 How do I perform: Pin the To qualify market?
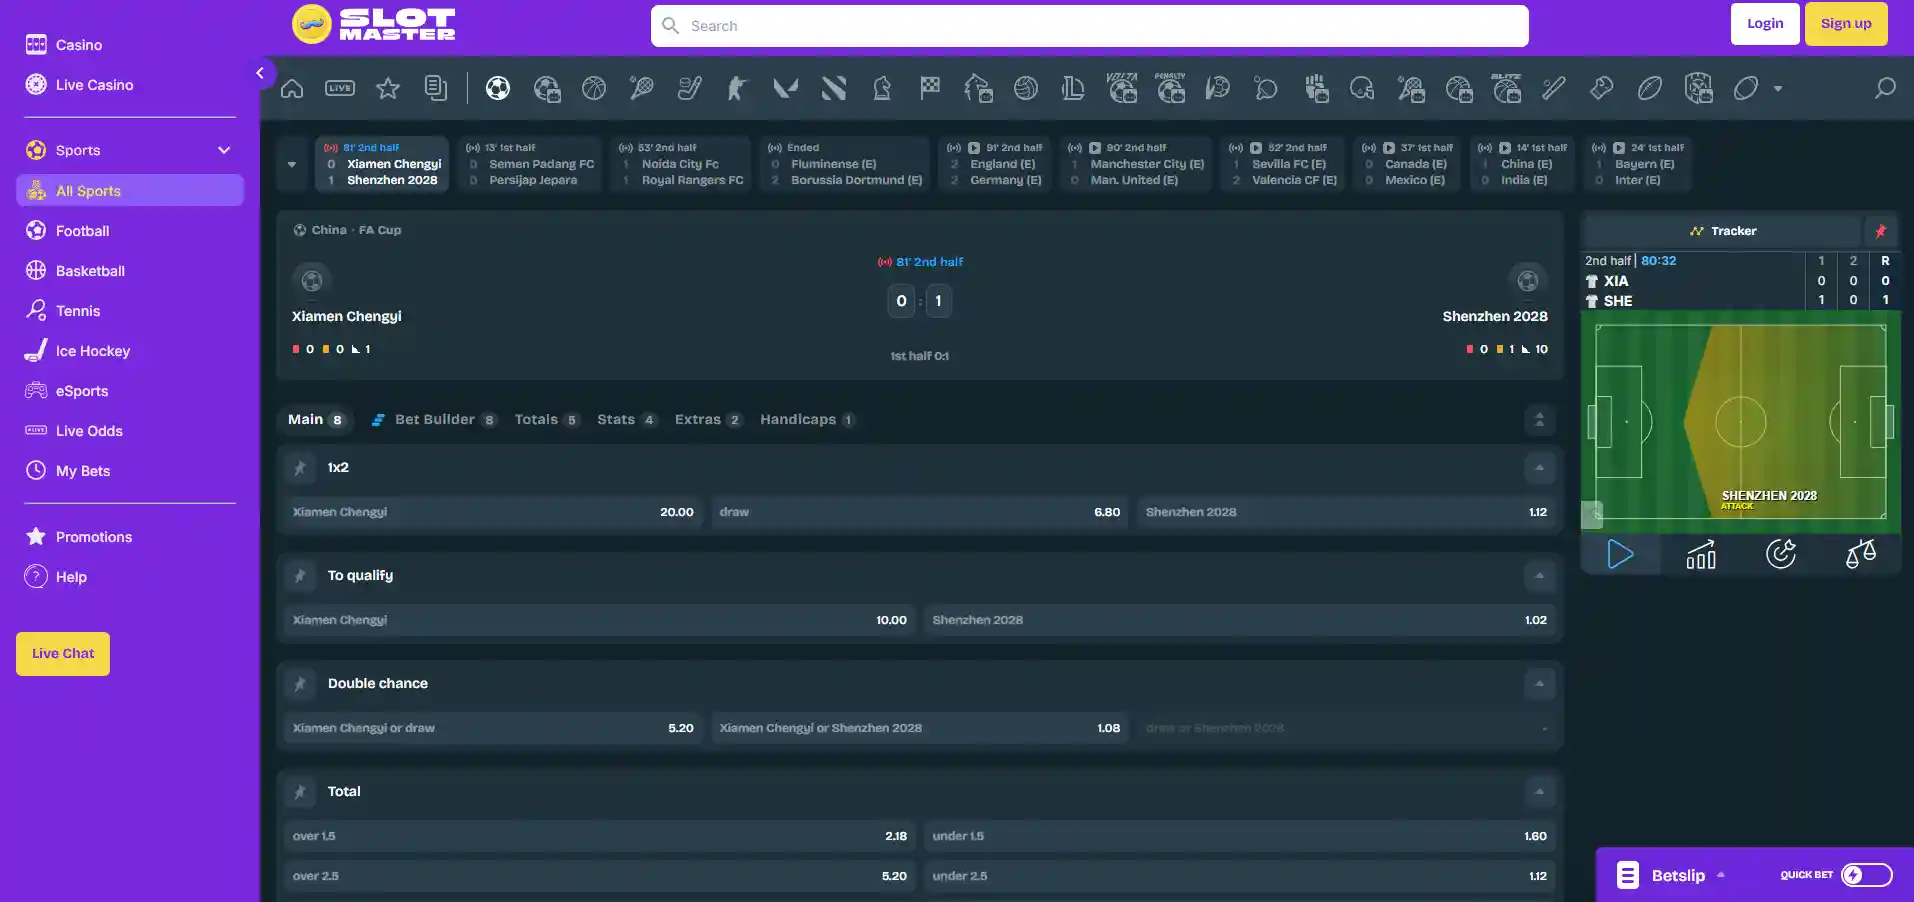(300, 576)
